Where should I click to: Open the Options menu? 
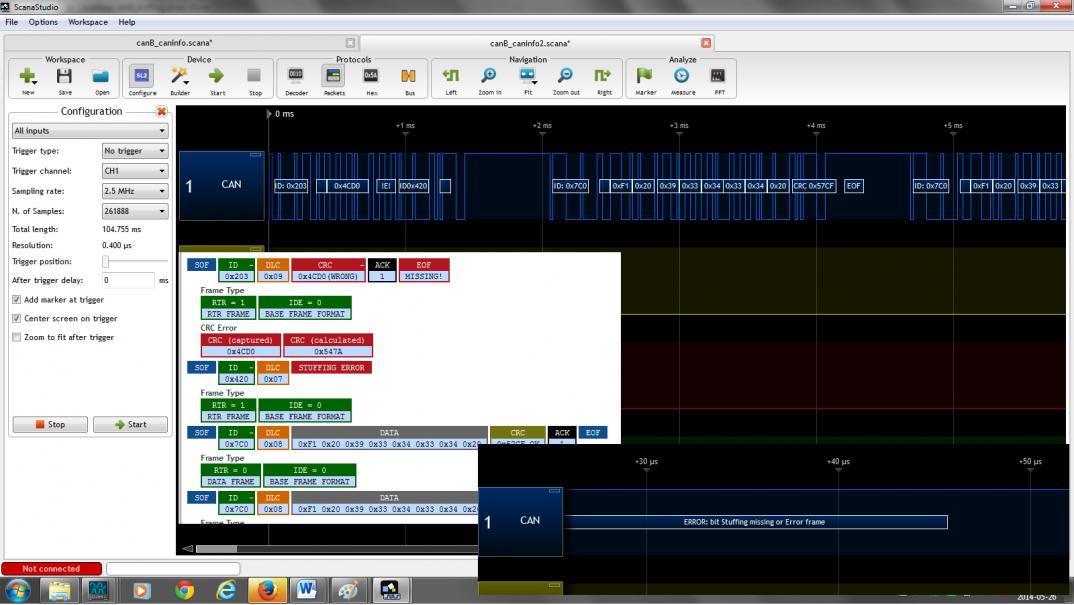(43, 22)
